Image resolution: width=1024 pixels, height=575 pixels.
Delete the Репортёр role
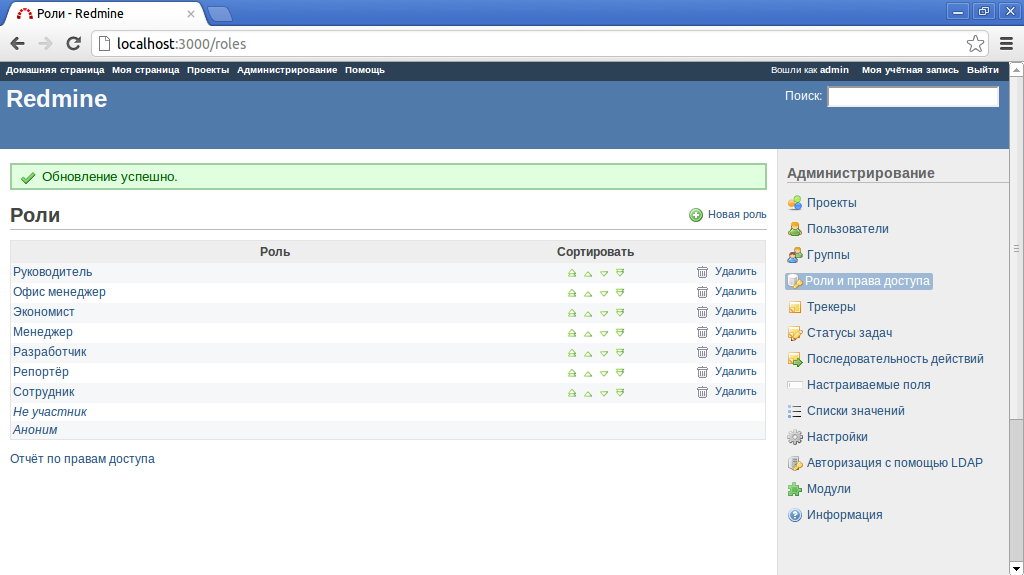[x=735, y=372]
